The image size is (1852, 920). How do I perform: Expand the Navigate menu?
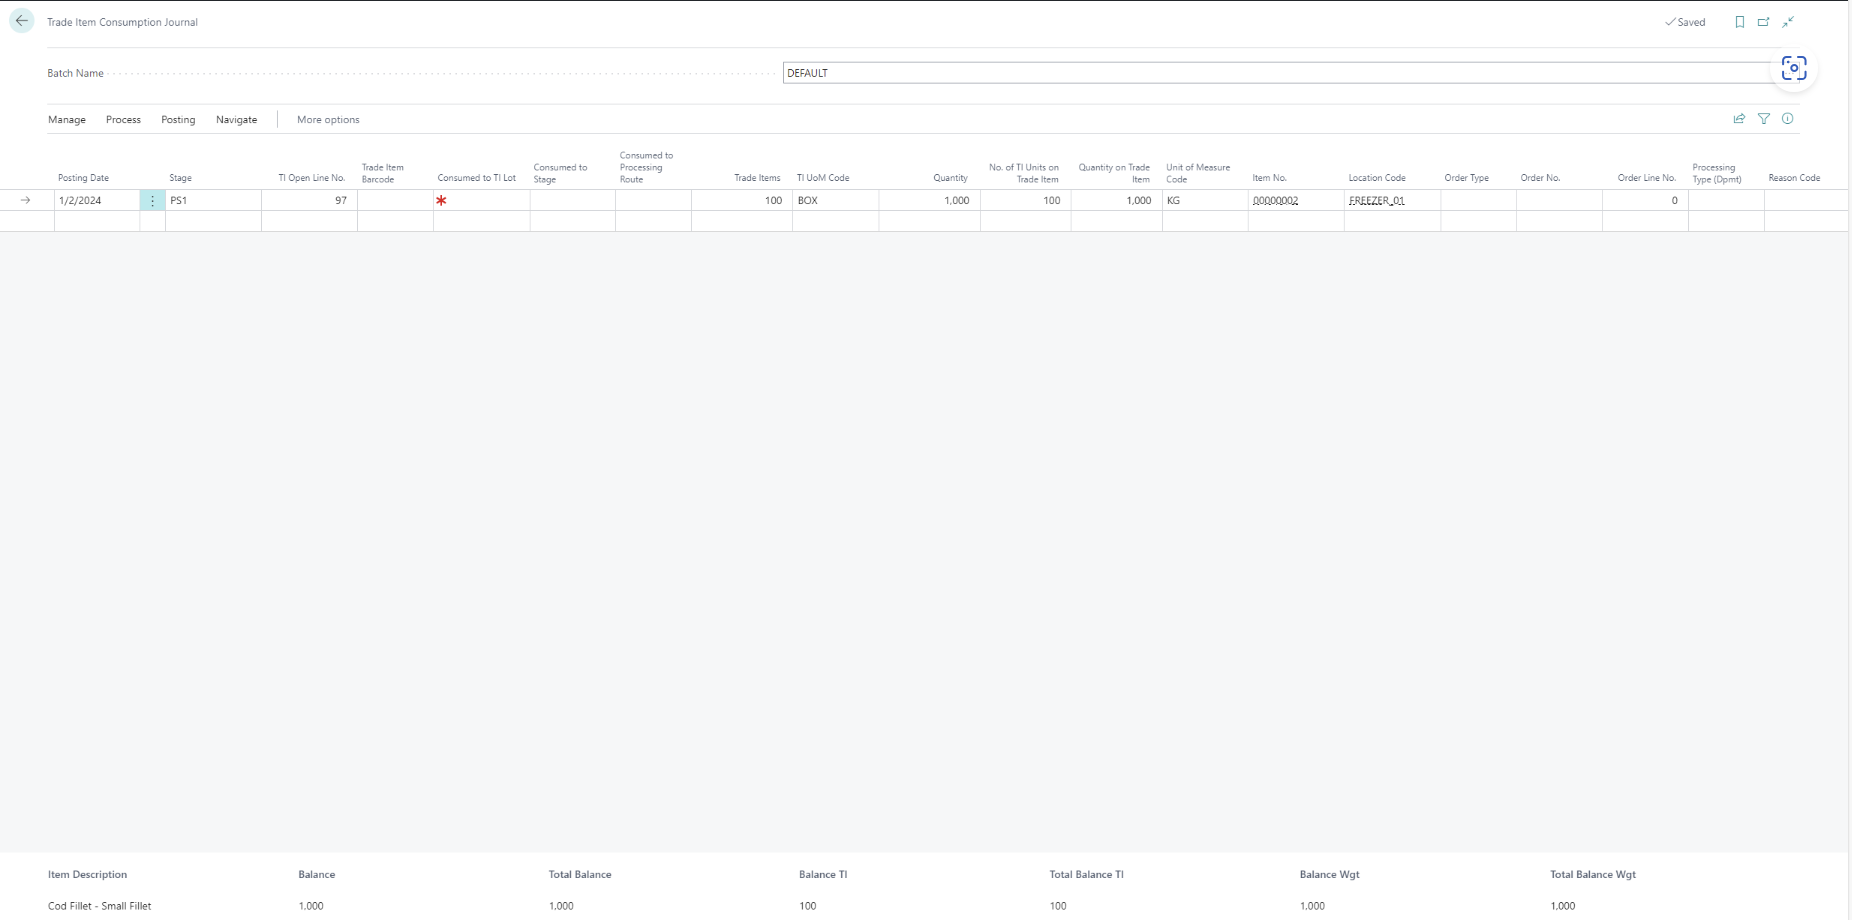tap(236, 120)
